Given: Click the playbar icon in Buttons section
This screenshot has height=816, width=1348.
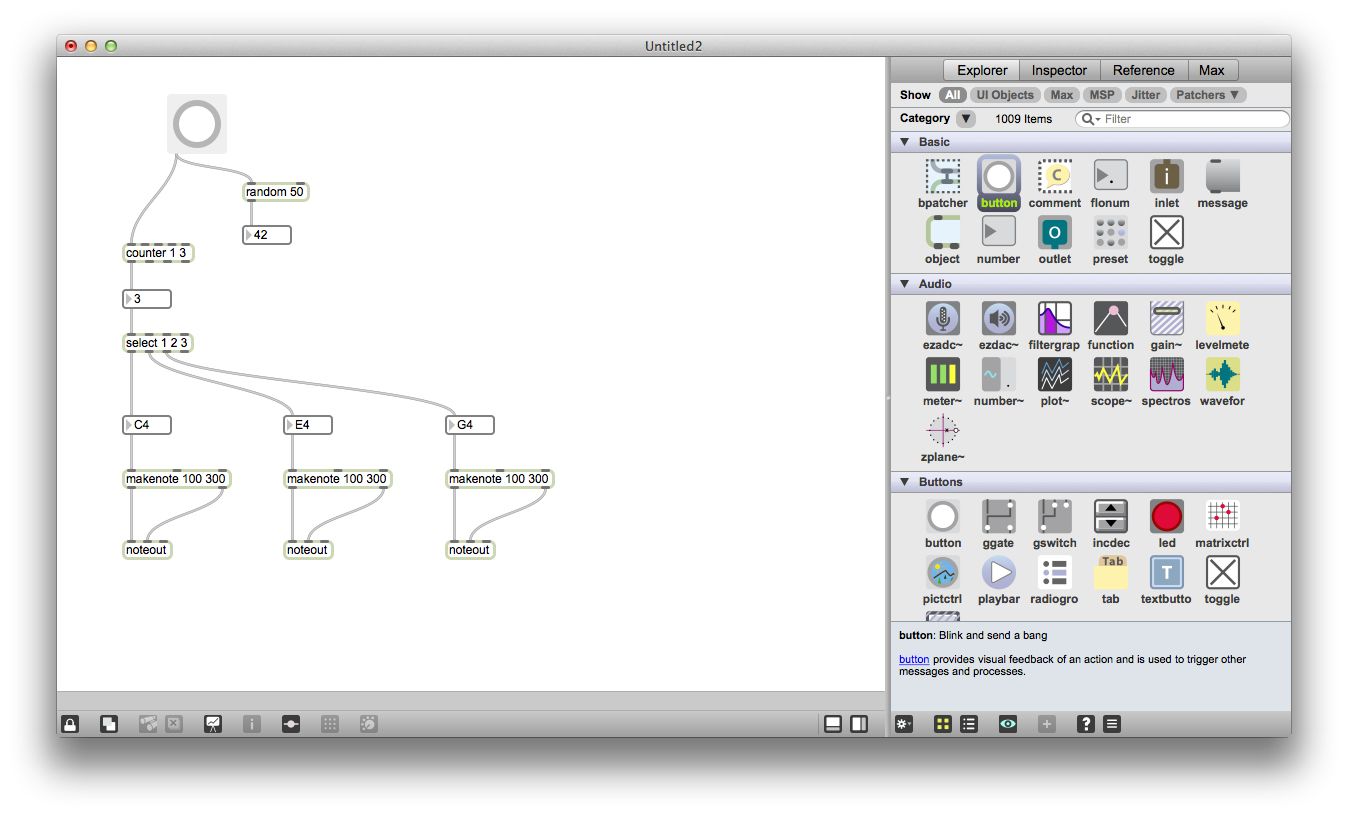Looking at the screenshot, I should click(x=998, y=573).
